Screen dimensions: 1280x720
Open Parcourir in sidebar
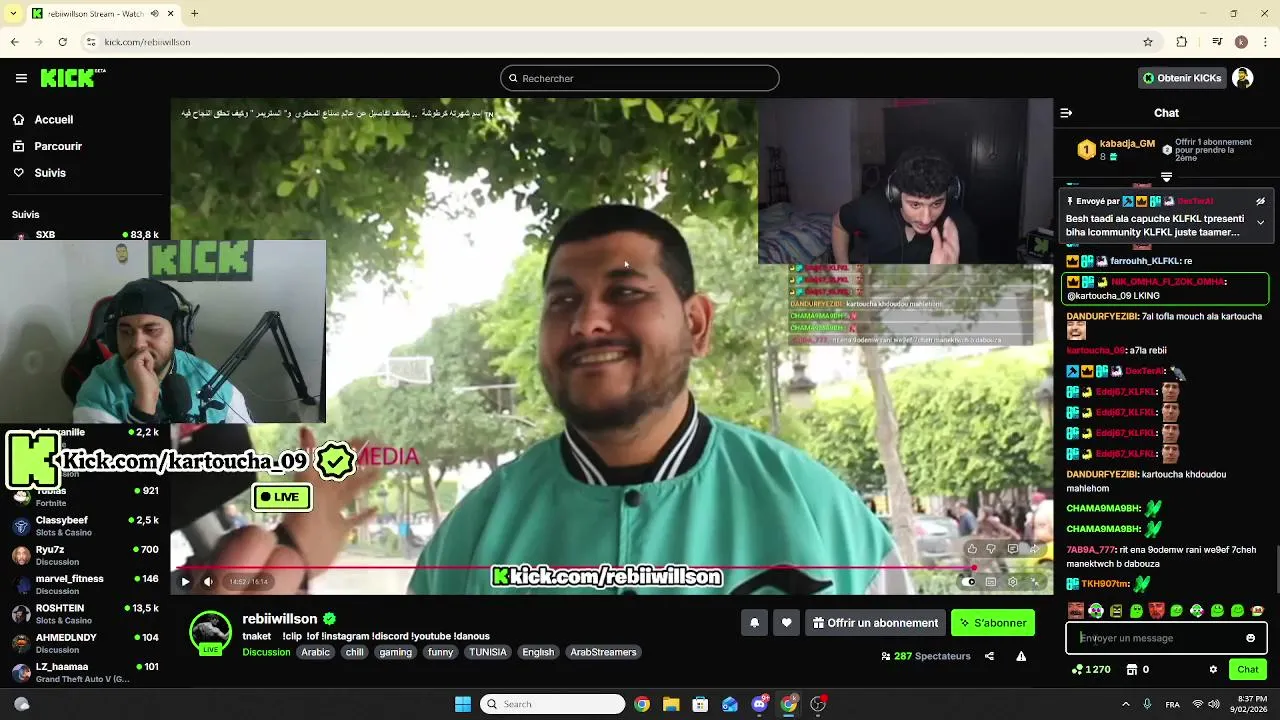click(58, 146)
